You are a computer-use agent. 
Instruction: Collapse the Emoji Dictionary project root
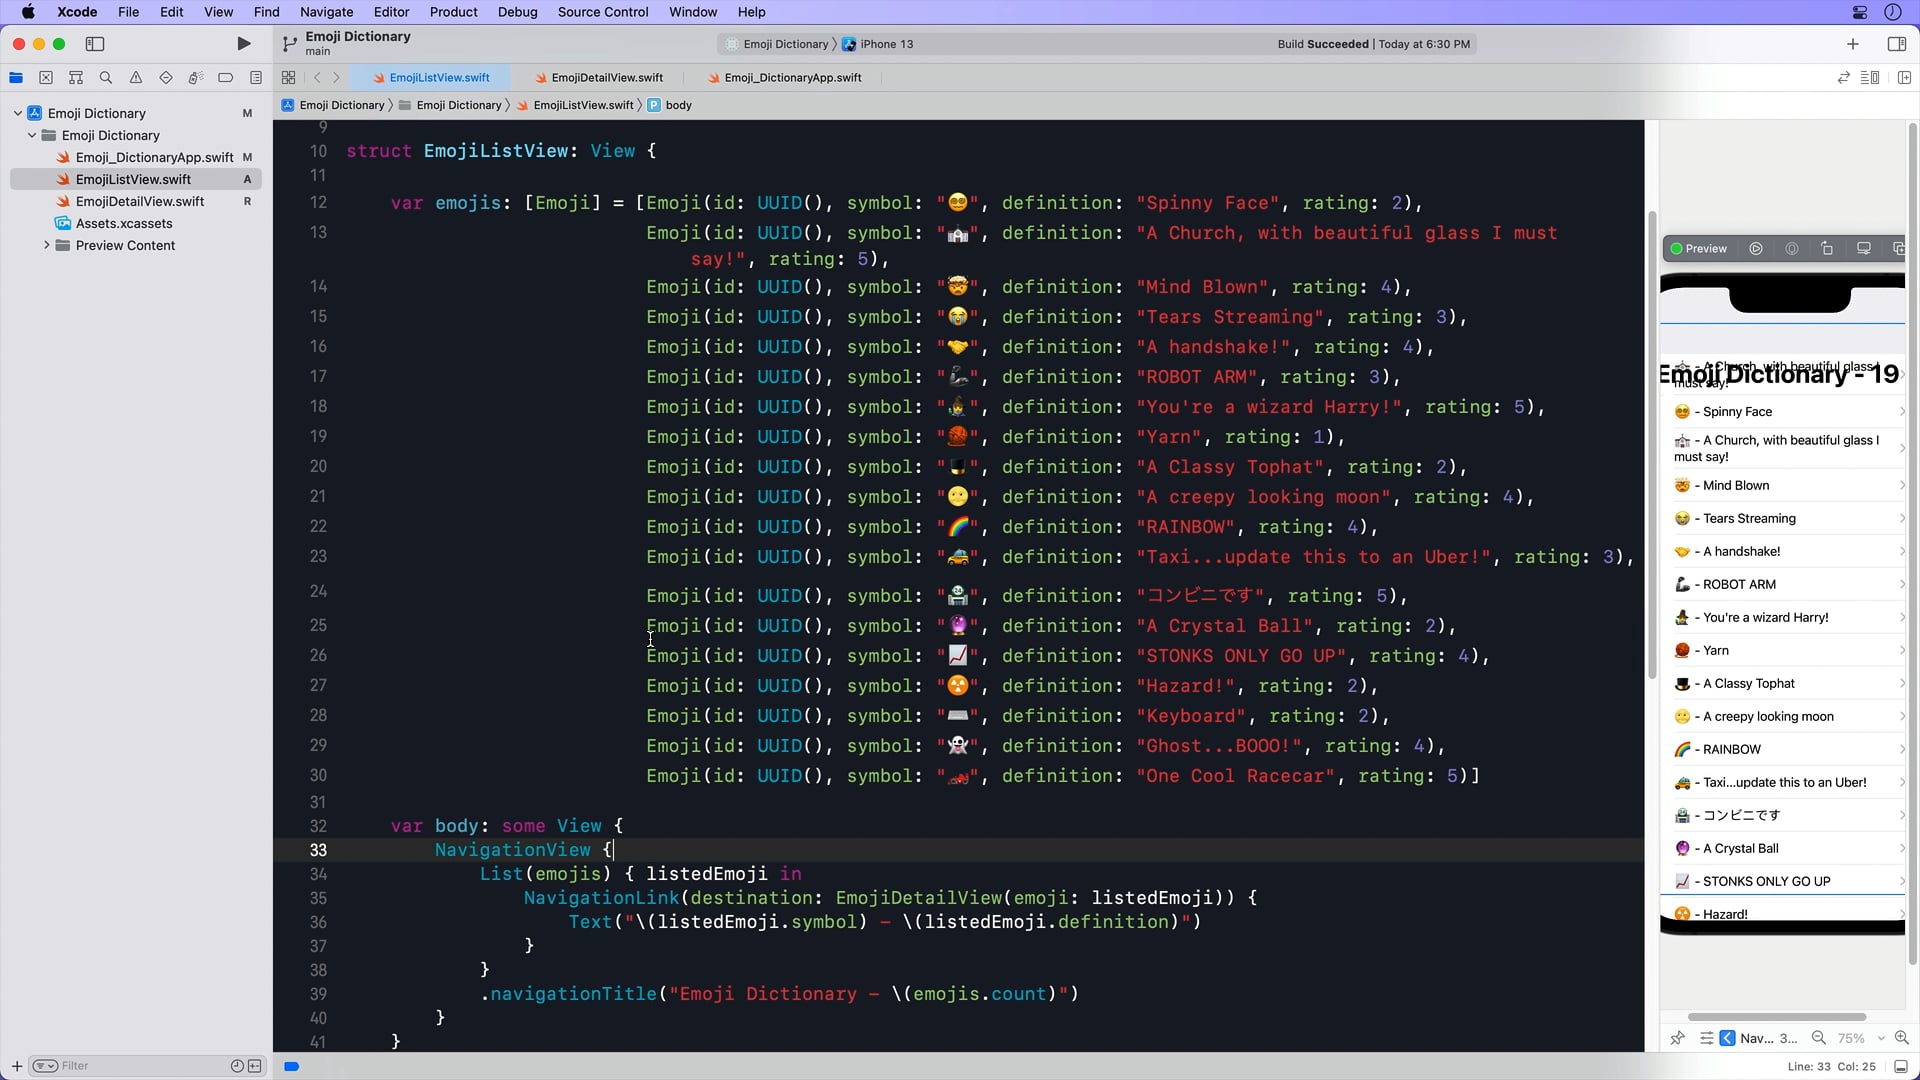[x=18, y=114]
